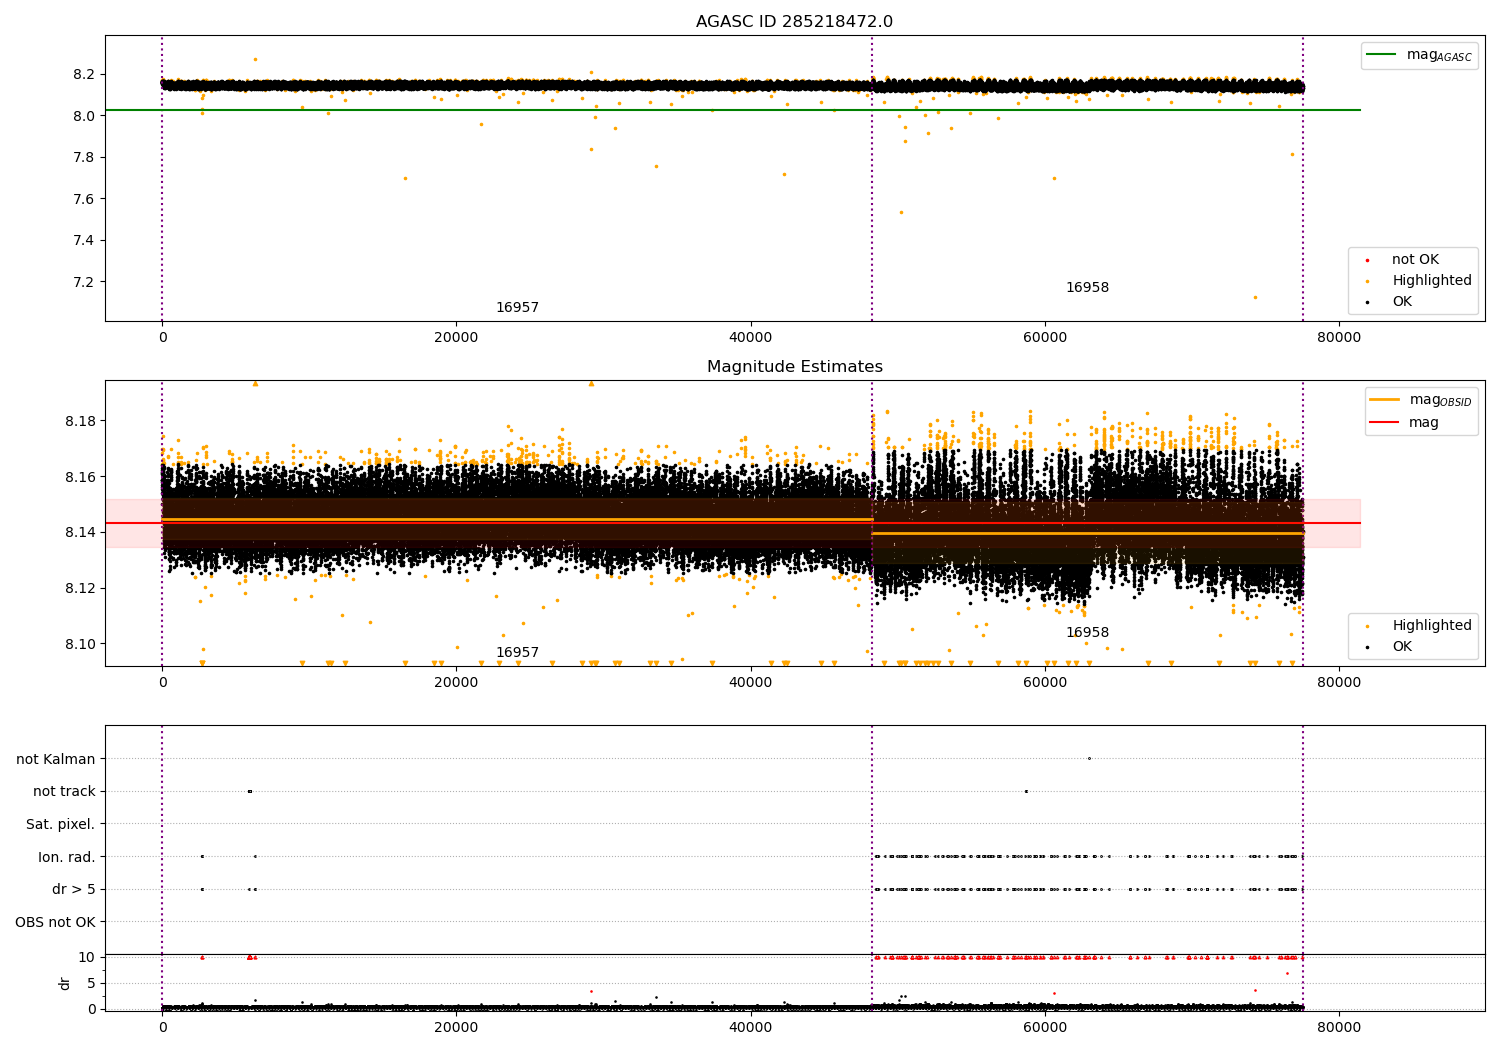Click the "Ion. rad." axis label

tap(67, 857)
